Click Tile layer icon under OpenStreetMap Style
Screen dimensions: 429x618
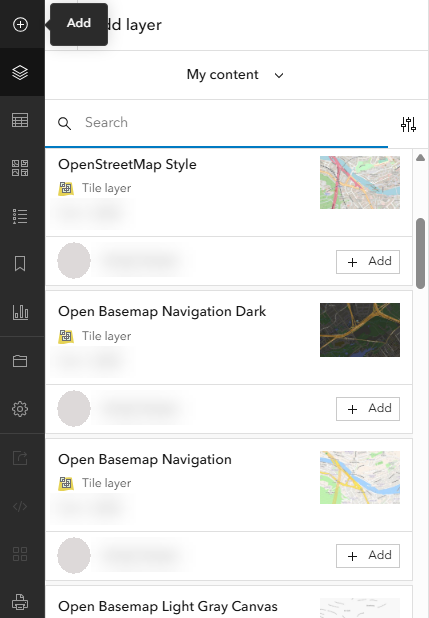coord(66,188)
